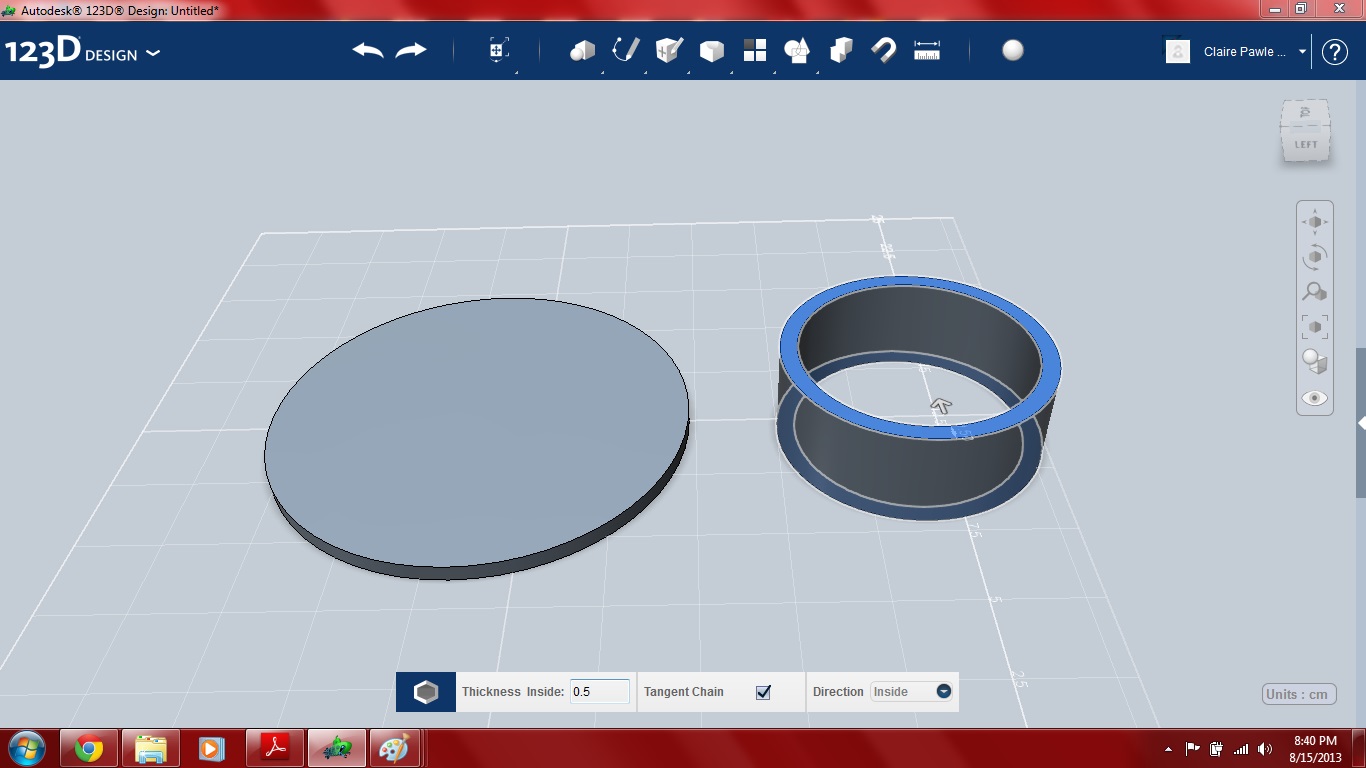Open Help question mark

click(x=1335, y=52)
